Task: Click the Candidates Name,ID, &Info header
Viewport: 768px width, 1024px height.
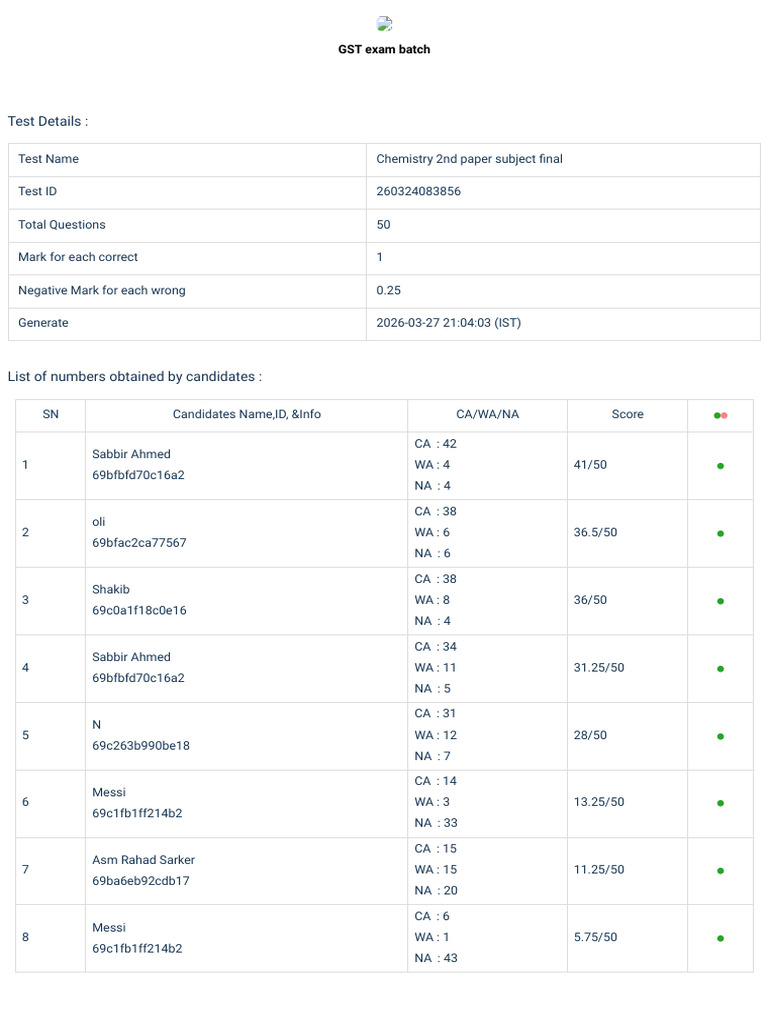Action: tap(247, 414)
